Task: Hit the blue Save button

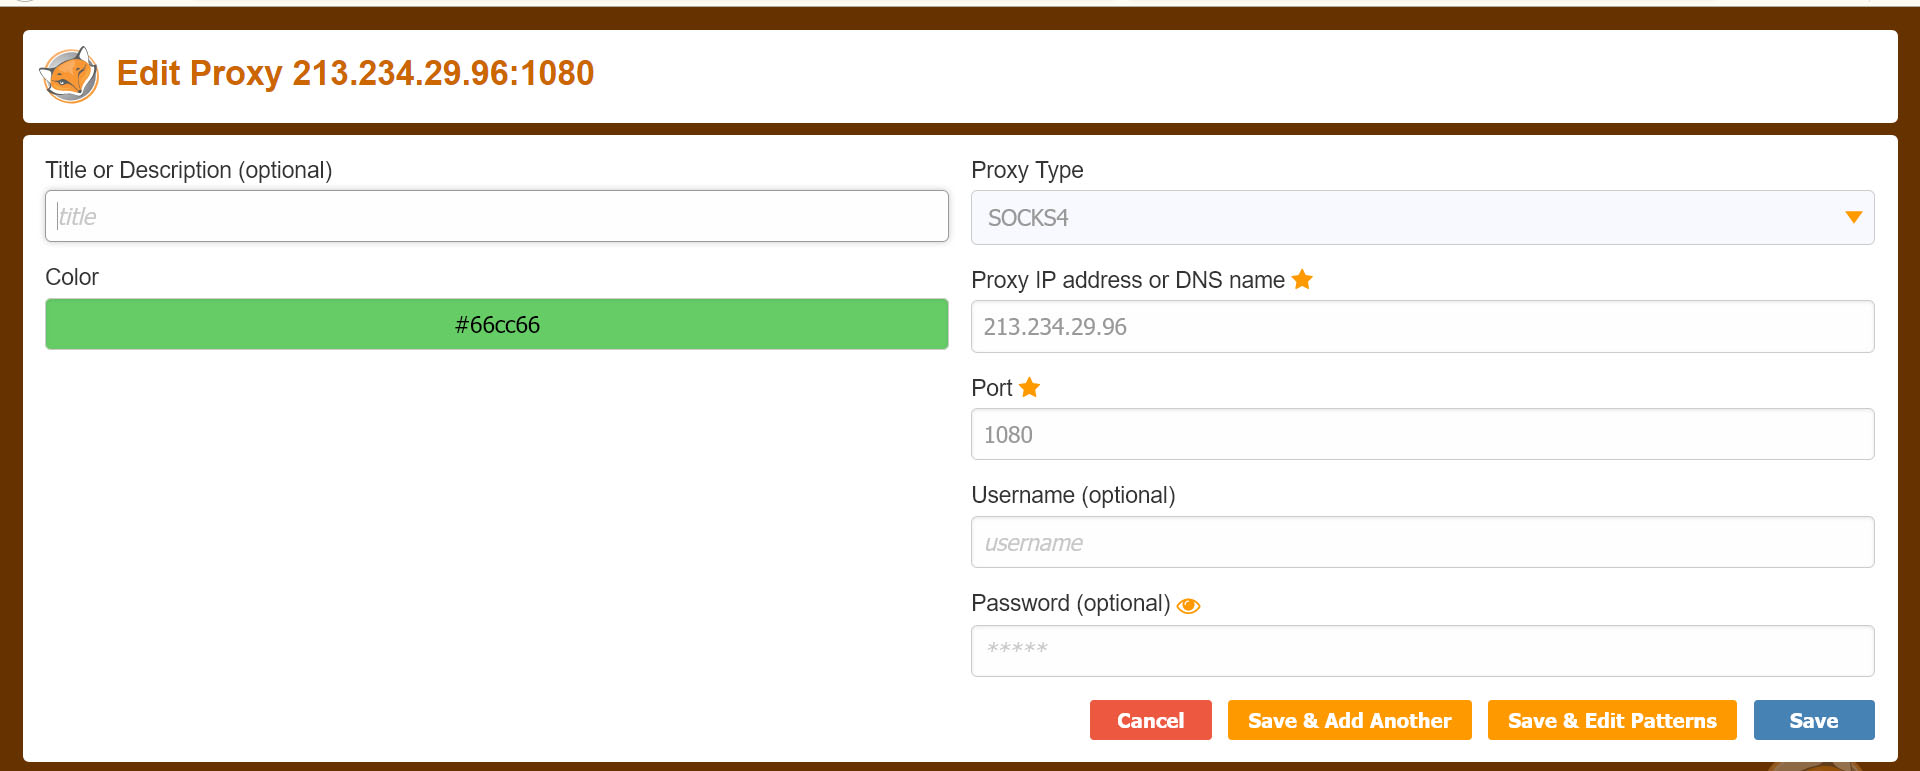Action: click(1813, 720)
